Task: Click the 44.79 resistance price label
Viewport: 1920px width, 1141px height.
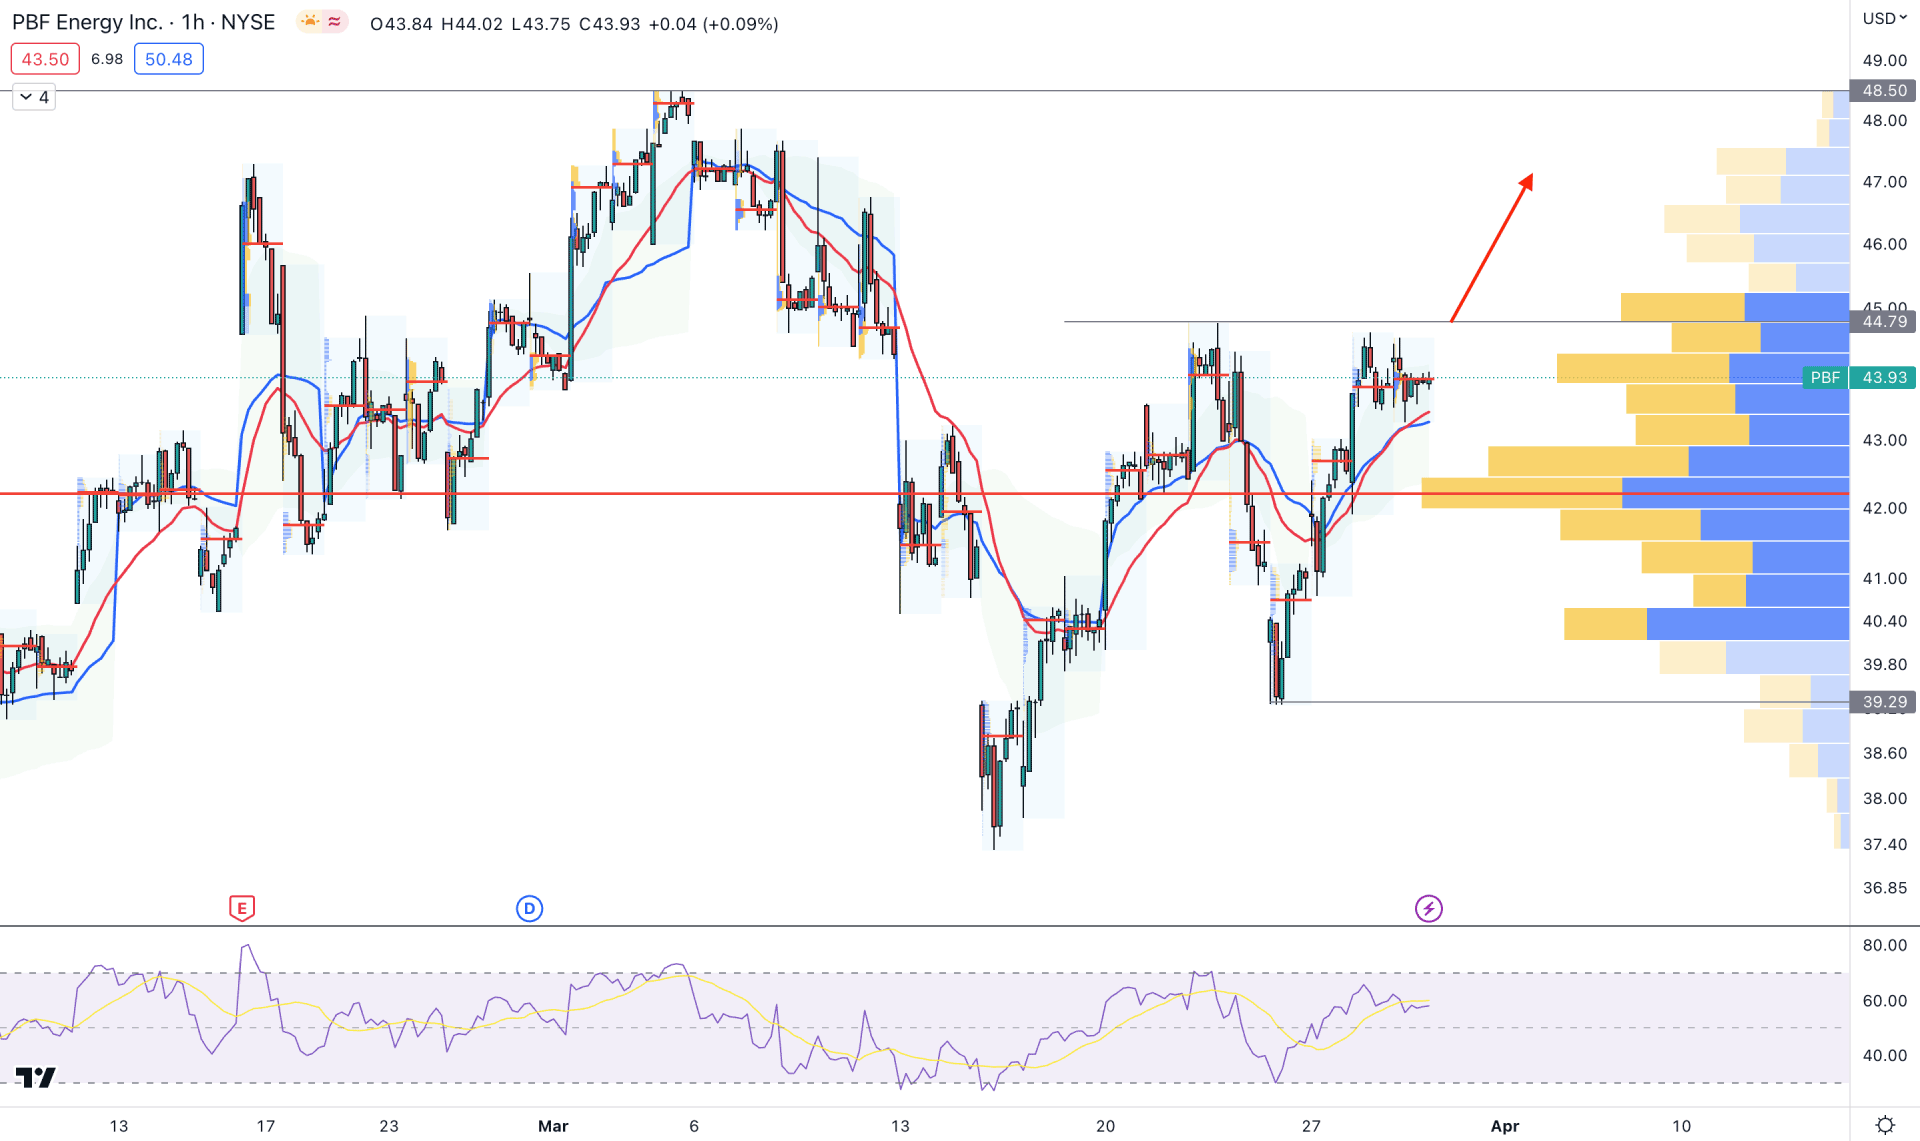Action: pyautogui.click(x=1884, y=321)
